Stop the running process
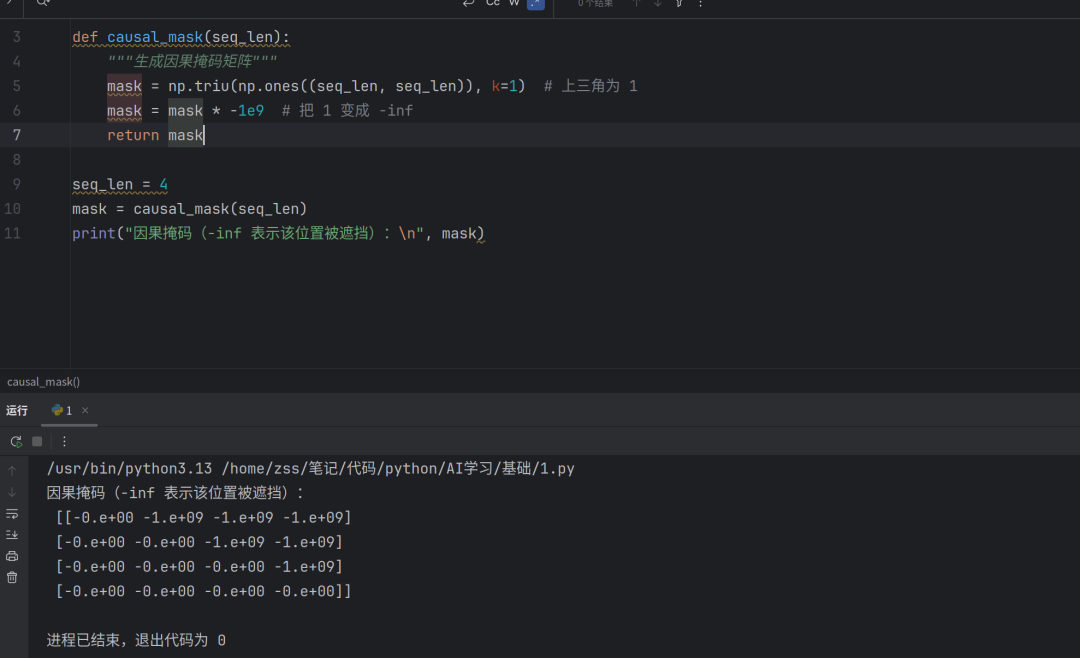Viewport: 1080px width, 658px height. click(x=37, y=441)
